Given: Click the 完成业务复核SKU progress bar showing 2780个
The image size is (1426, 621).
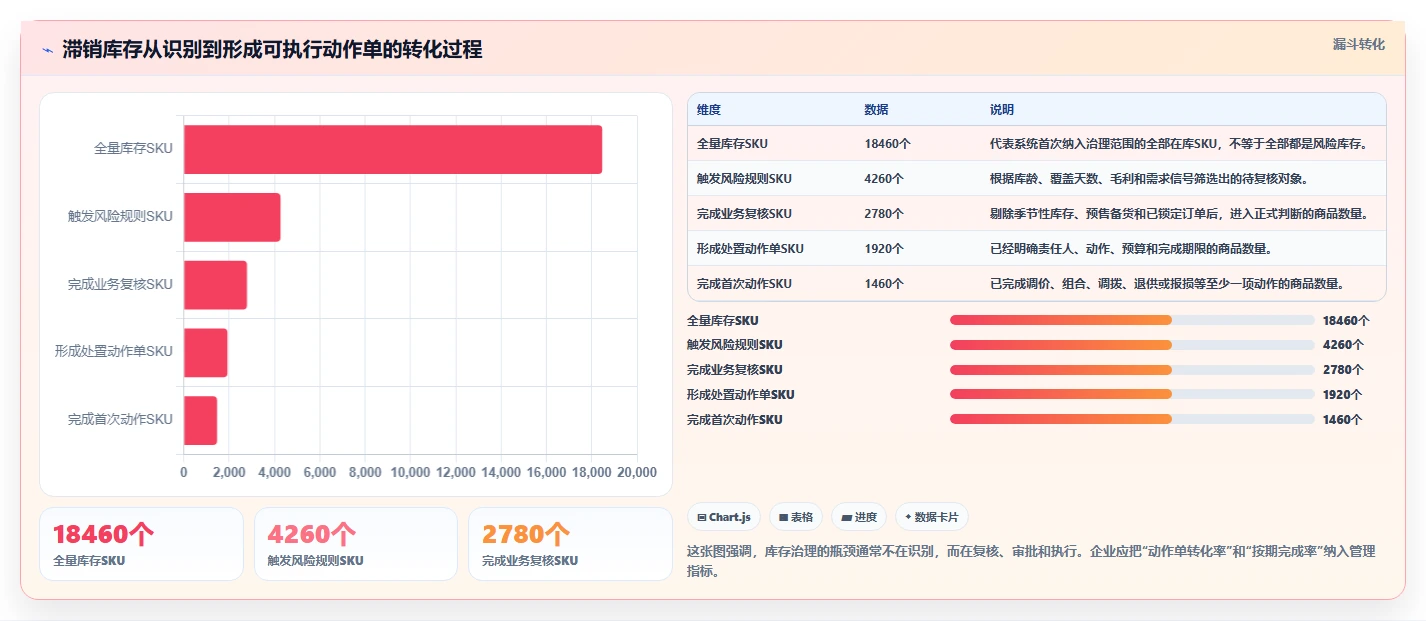Looking at the screenshot, I should (1132, 370).
